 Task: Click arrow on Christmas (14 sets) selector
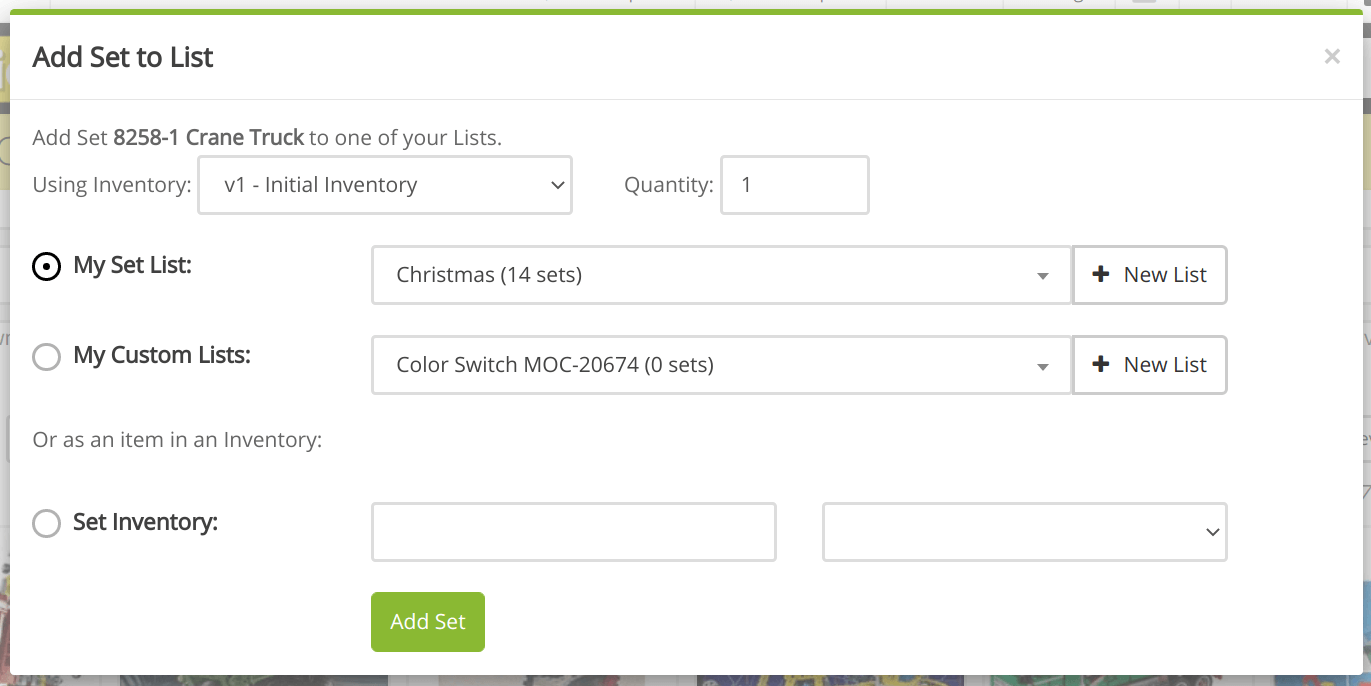(x=1042, y=276)
